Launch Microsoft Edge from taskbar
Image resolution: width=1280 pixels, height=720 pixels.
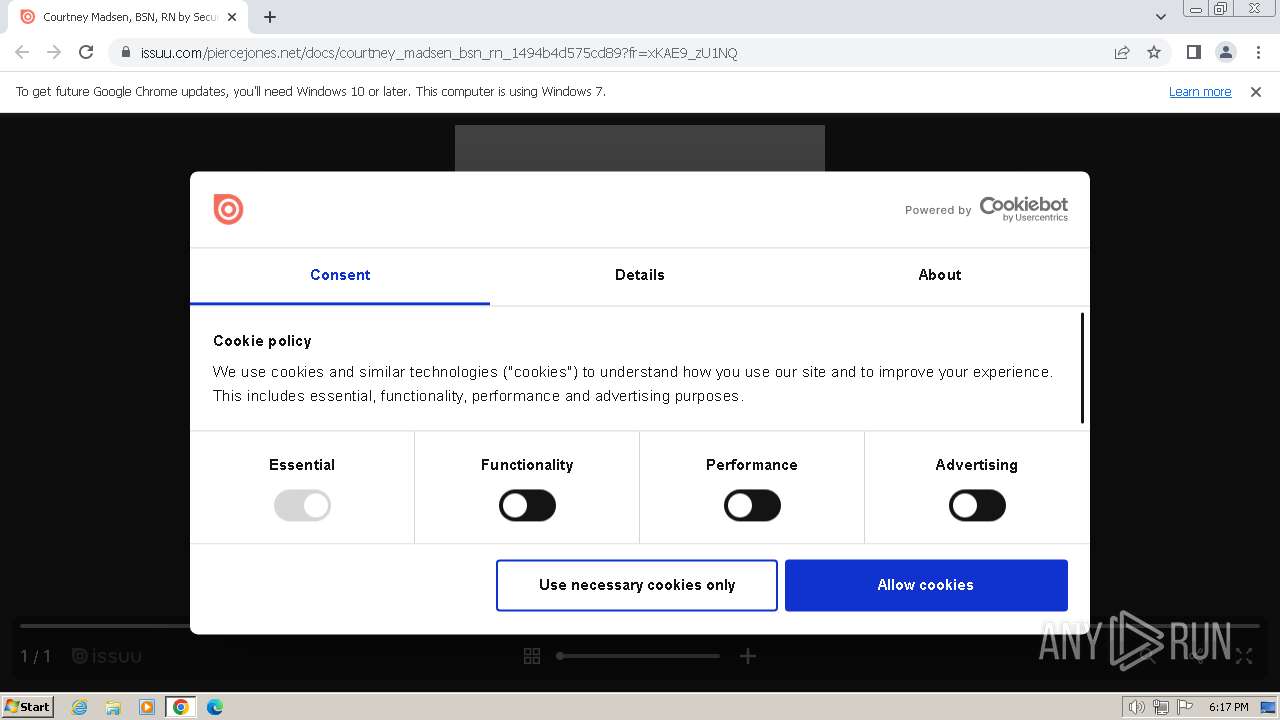[215, 707]
